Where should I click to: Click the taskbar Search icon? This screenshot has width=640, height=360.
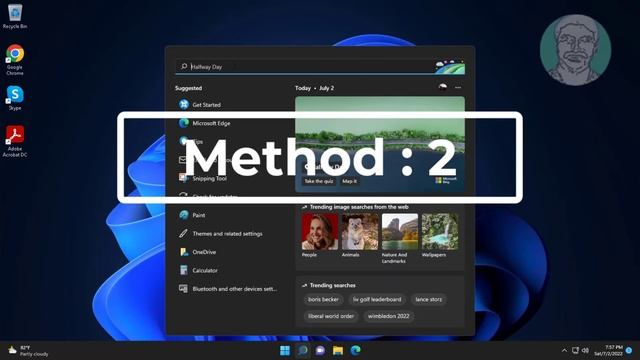pyautogui.click(x=302, y=350)
